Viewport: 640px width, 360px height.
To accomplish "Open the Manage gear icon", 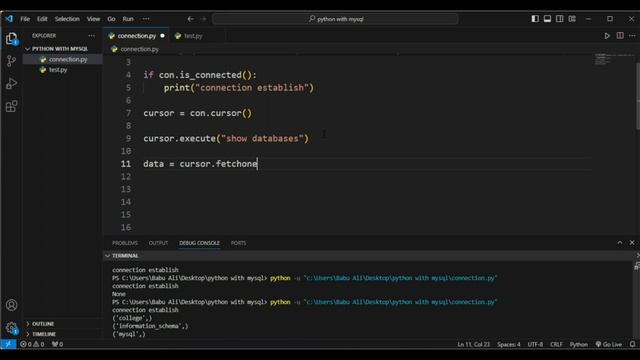I will 11,328.
